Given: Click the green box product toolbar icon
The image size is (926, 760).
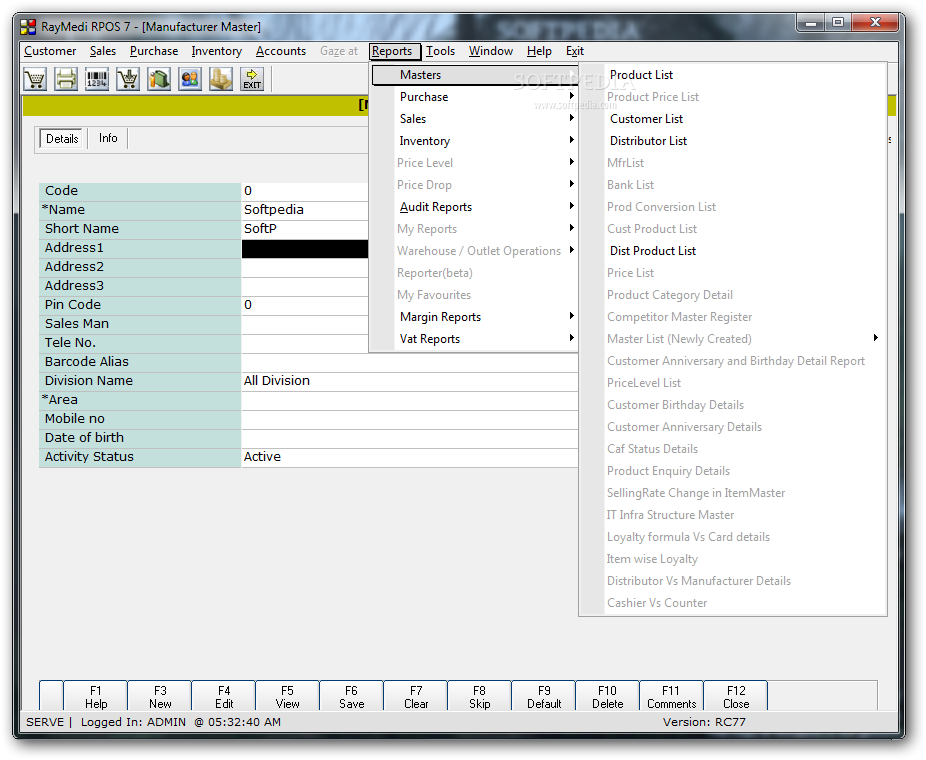Looking at the screenshot, I should pos(159,79).
